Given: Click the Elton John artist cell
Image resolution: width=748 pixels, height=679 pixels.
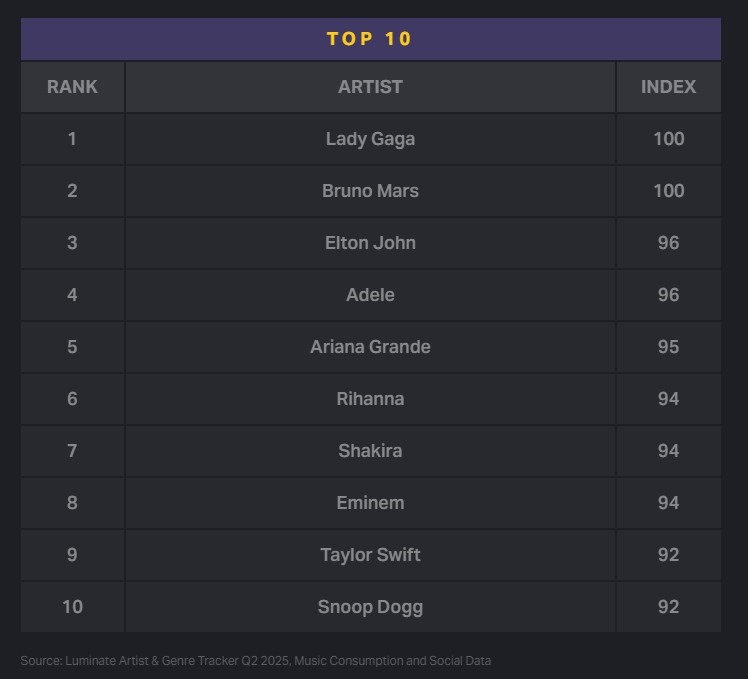Looking at the screenshot, I should [370, 243].
